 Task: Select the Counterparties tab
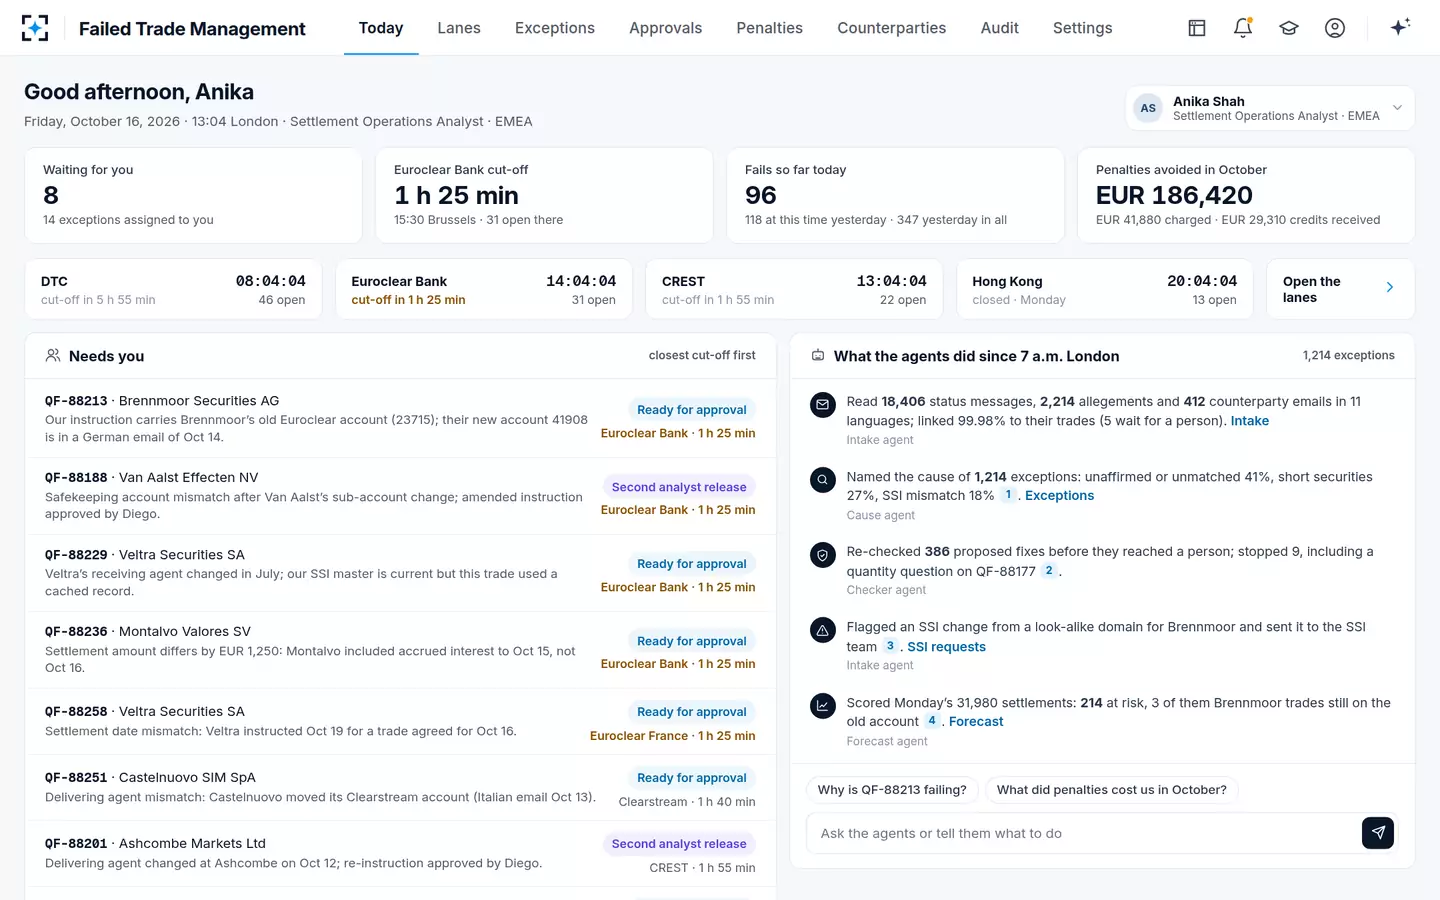(891, 28)
